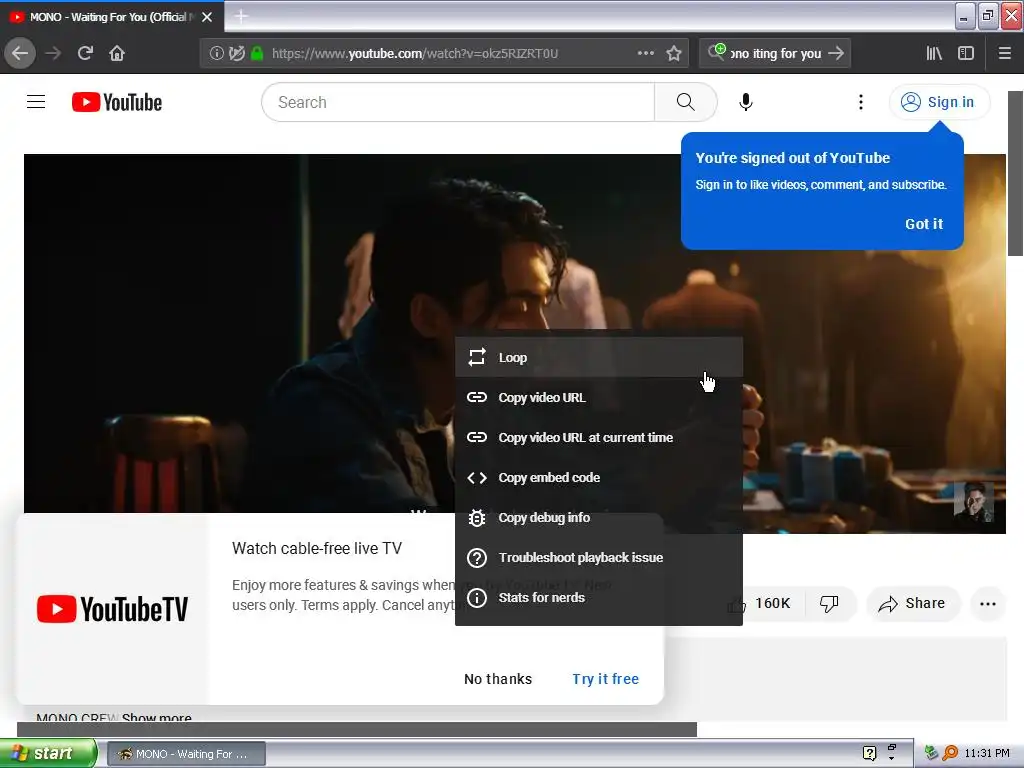Viewport: 1024px width, 768px height.
Task: Open Windows Start button
Action: click(x=48, y=753)
